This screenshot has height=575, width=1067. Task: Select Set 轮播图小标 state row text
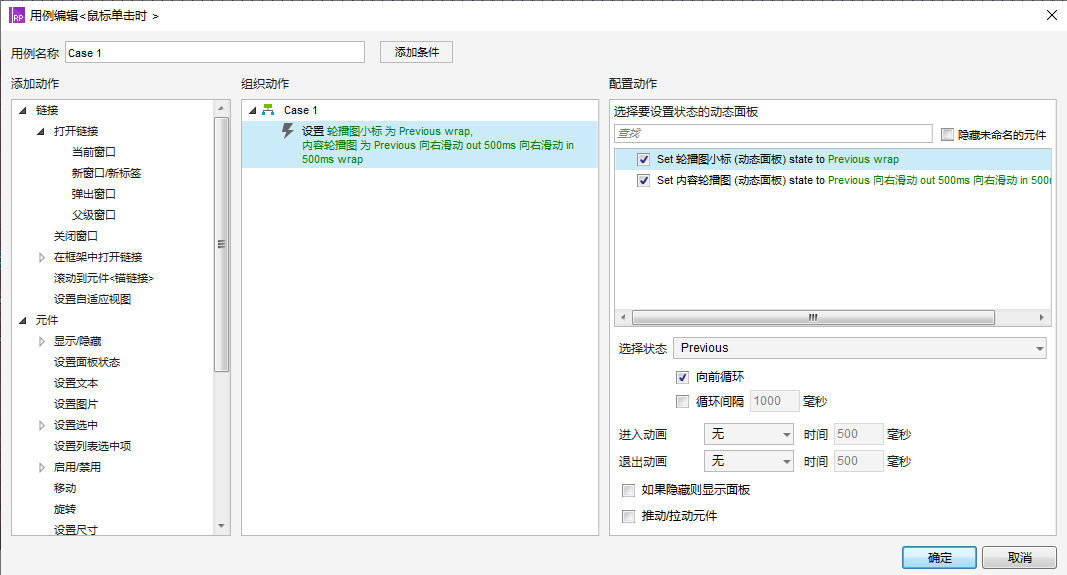[x=778, y=159]
